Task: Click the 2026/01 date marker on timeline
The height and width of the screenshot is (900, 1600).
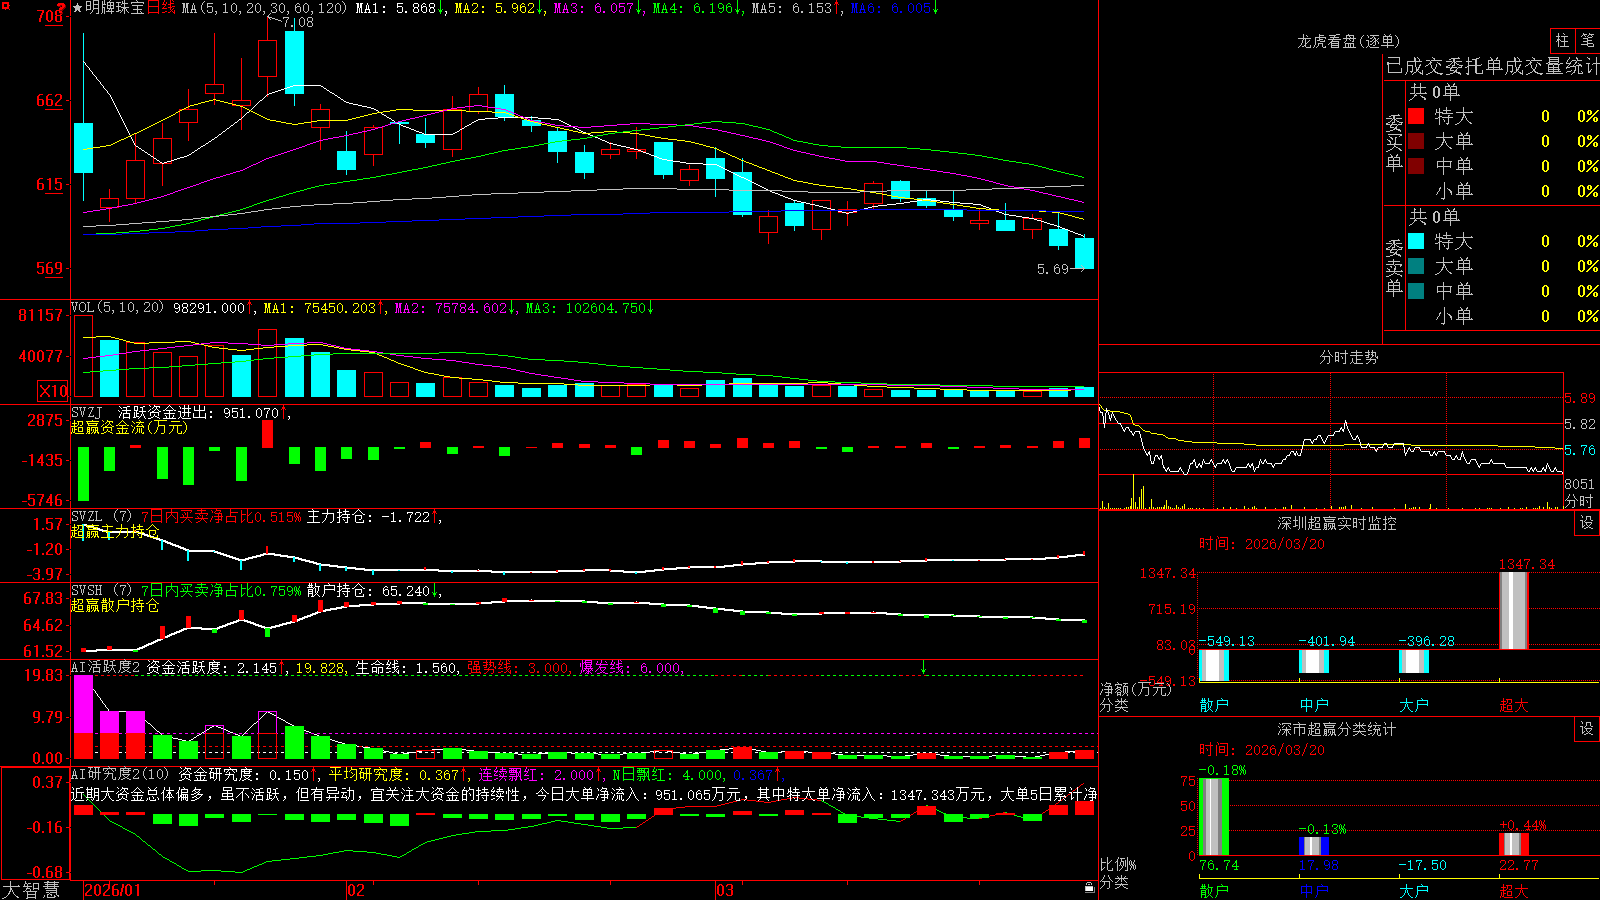Action: (x=113, y=890)
